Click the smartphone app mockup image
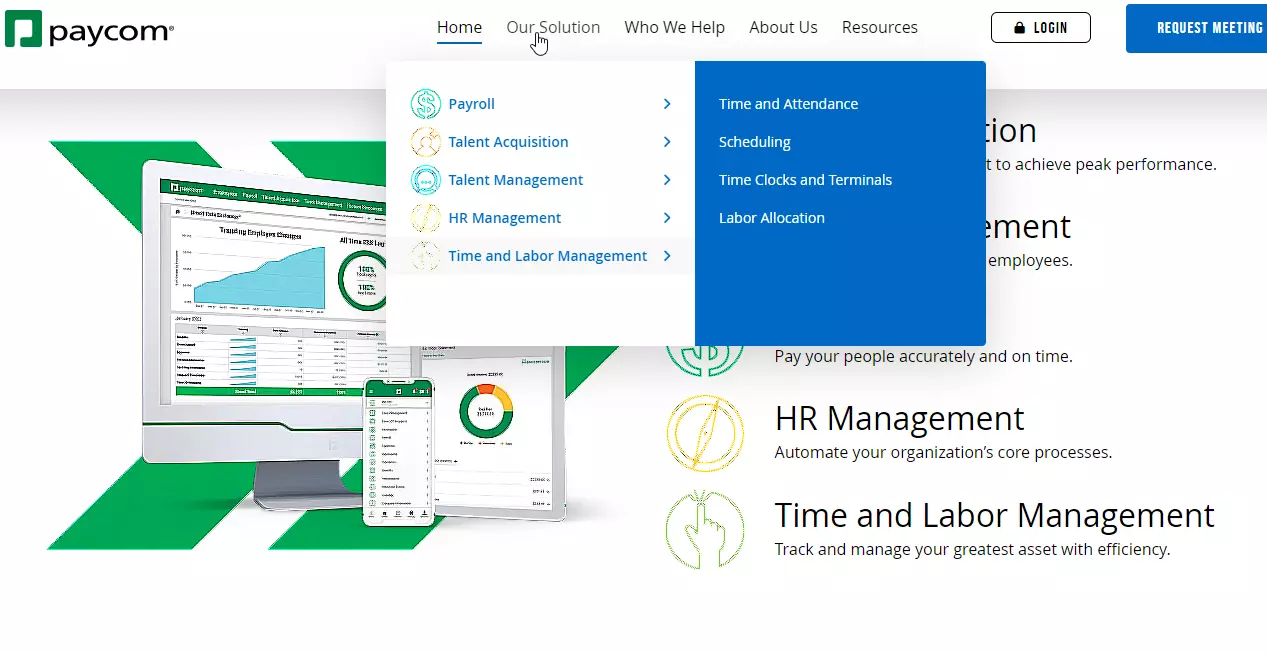The width and height of the screenshot is (1267, 653). click(x=399, y=452)
